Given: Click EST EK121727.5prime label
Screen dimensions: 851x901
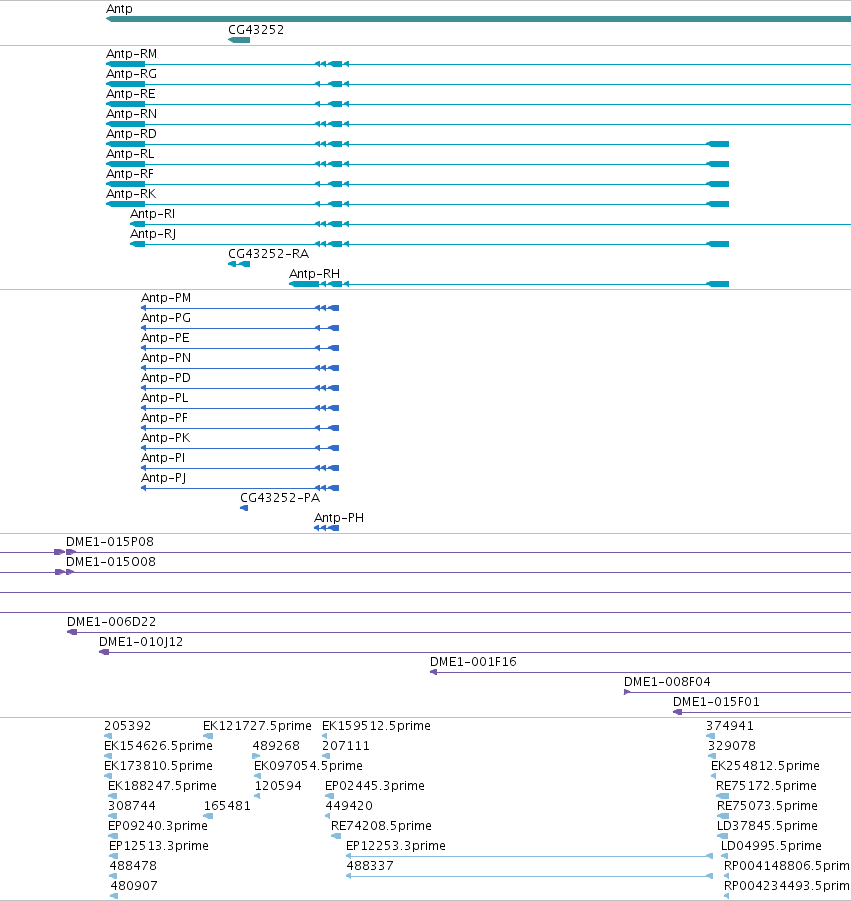Looking at the screenshot, I should click(x=257, y=726).
